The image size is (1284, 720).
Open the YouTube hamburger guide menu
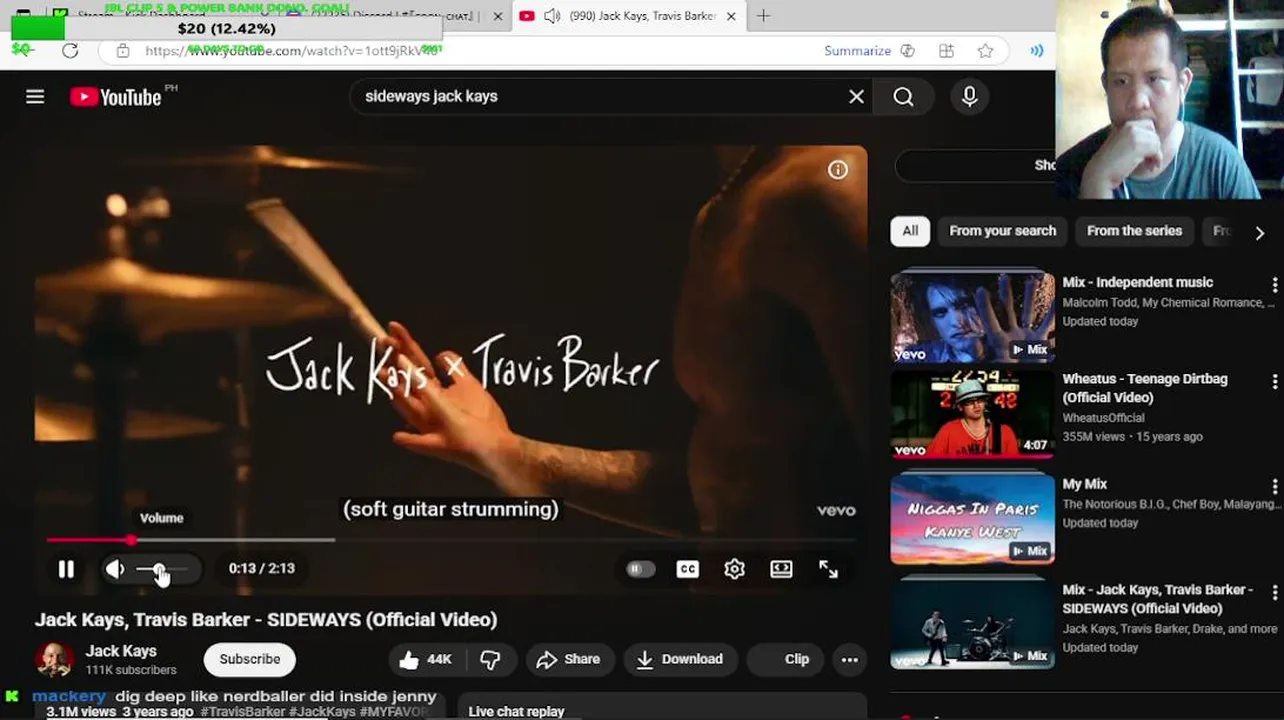35,96
